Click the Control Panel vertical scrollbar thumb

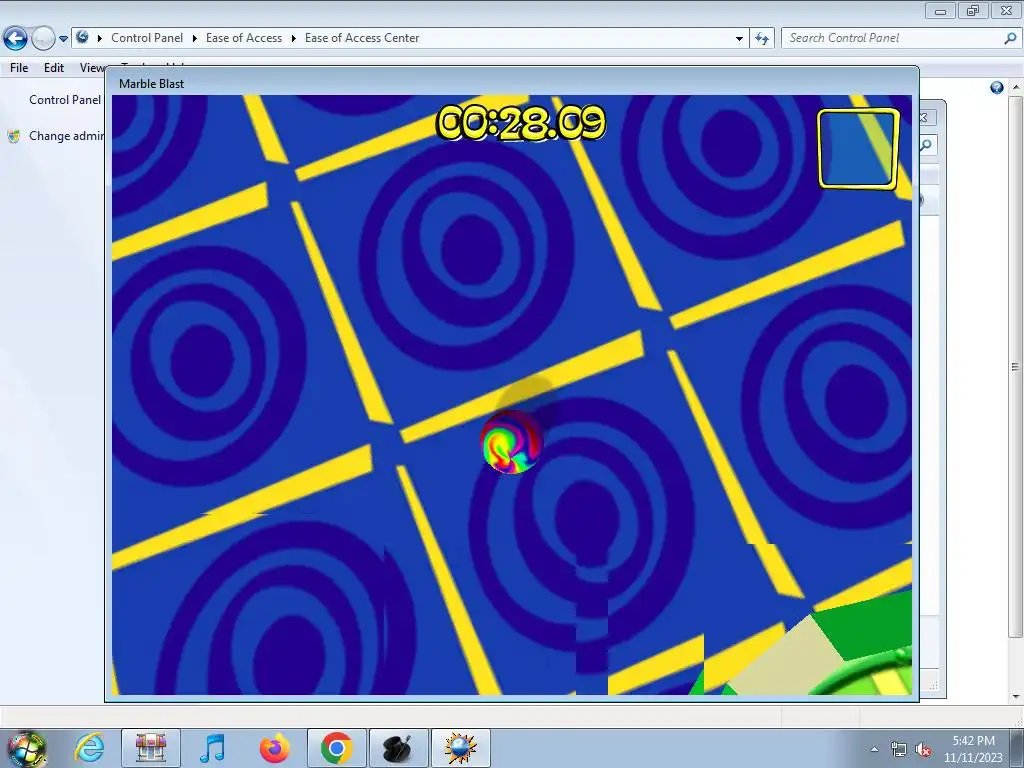1016,367
